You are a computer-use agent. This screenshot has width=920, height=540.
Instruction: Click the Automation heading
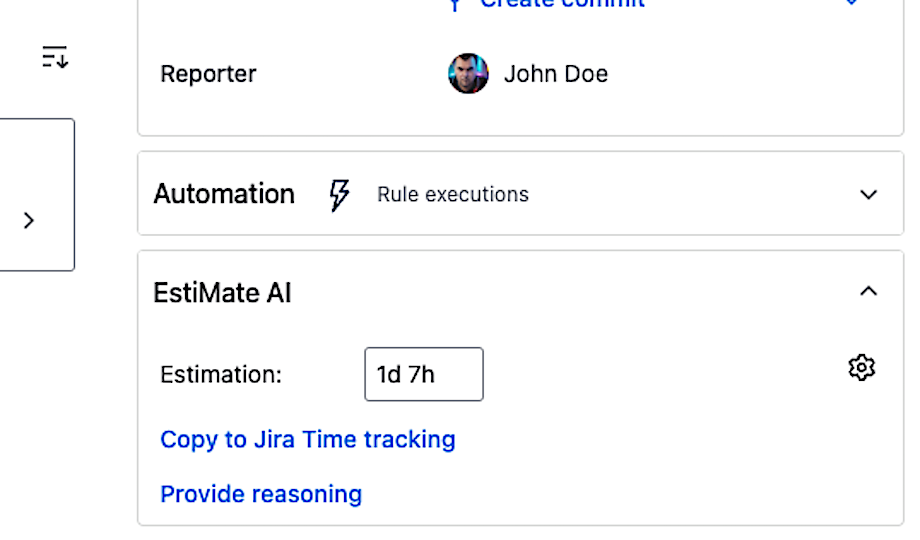coord(224,194)
